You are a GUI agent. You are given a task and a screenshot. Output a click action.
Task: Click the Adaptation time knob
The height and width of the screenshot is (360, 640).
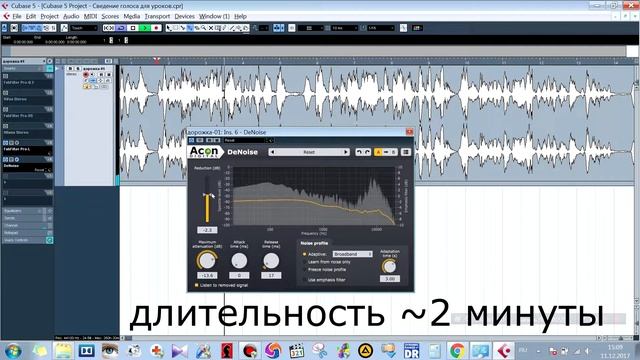389,267
